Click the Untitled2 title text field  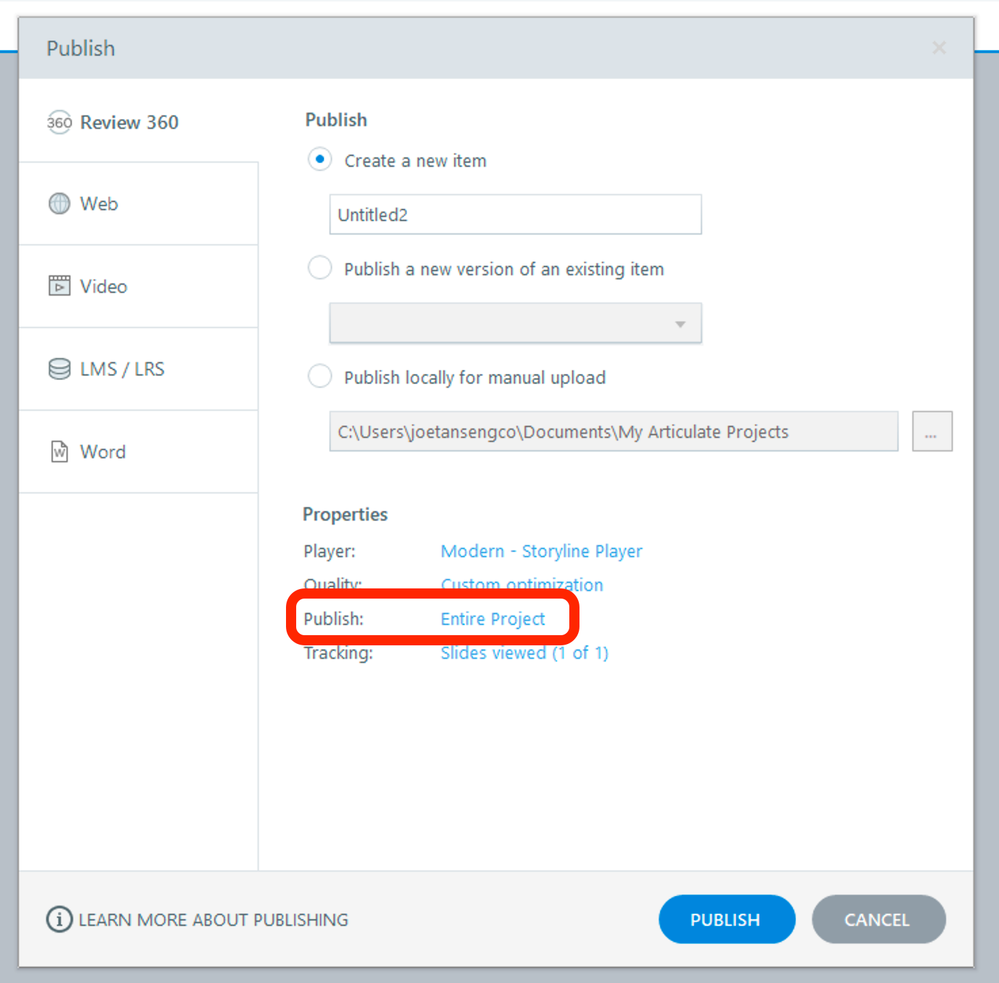click(x=515, y=215)
